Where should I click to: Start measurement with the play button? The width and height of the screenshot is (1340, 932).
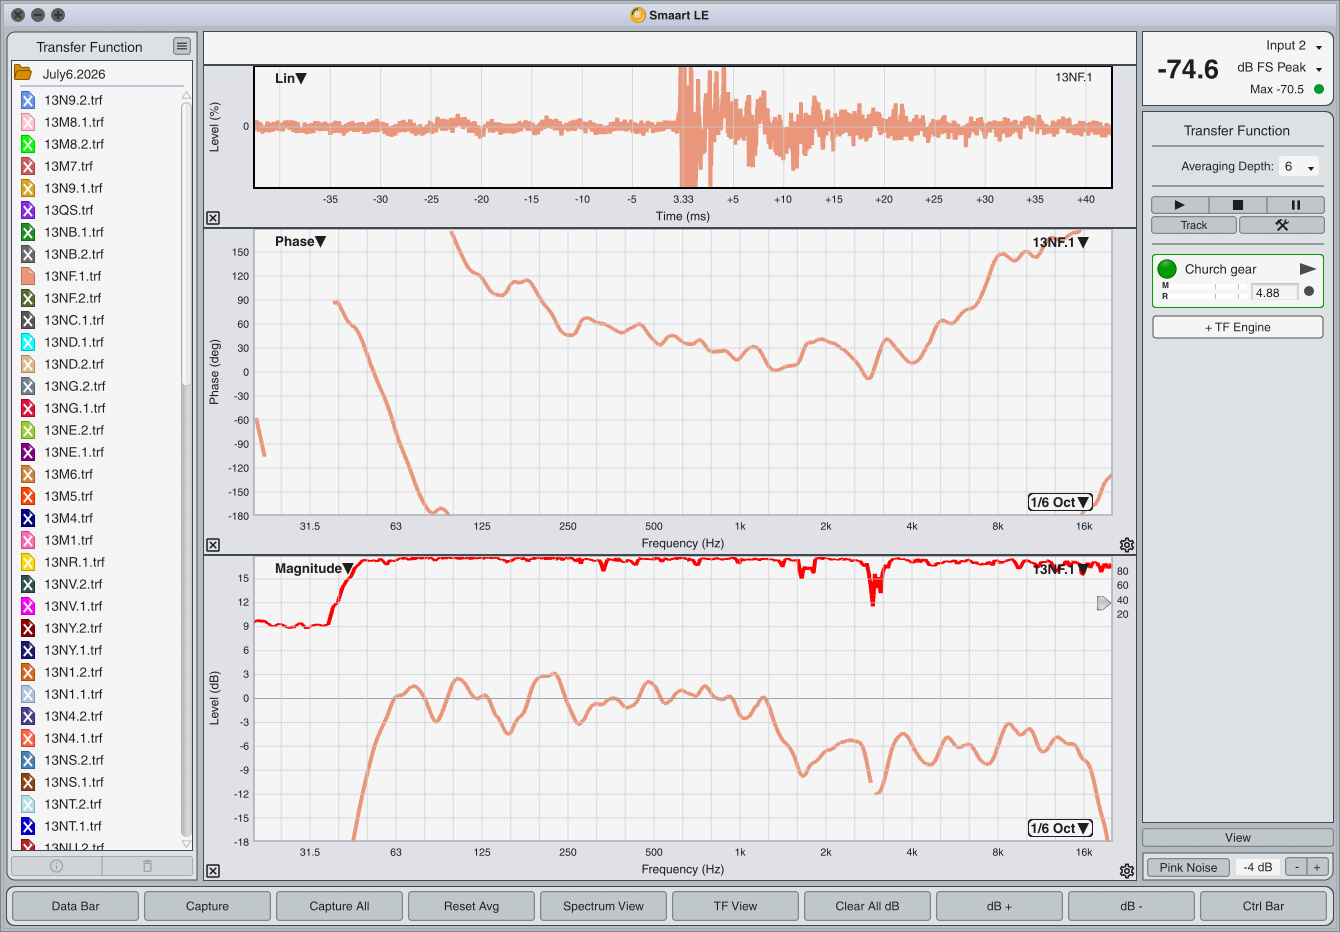[1180, 205]
